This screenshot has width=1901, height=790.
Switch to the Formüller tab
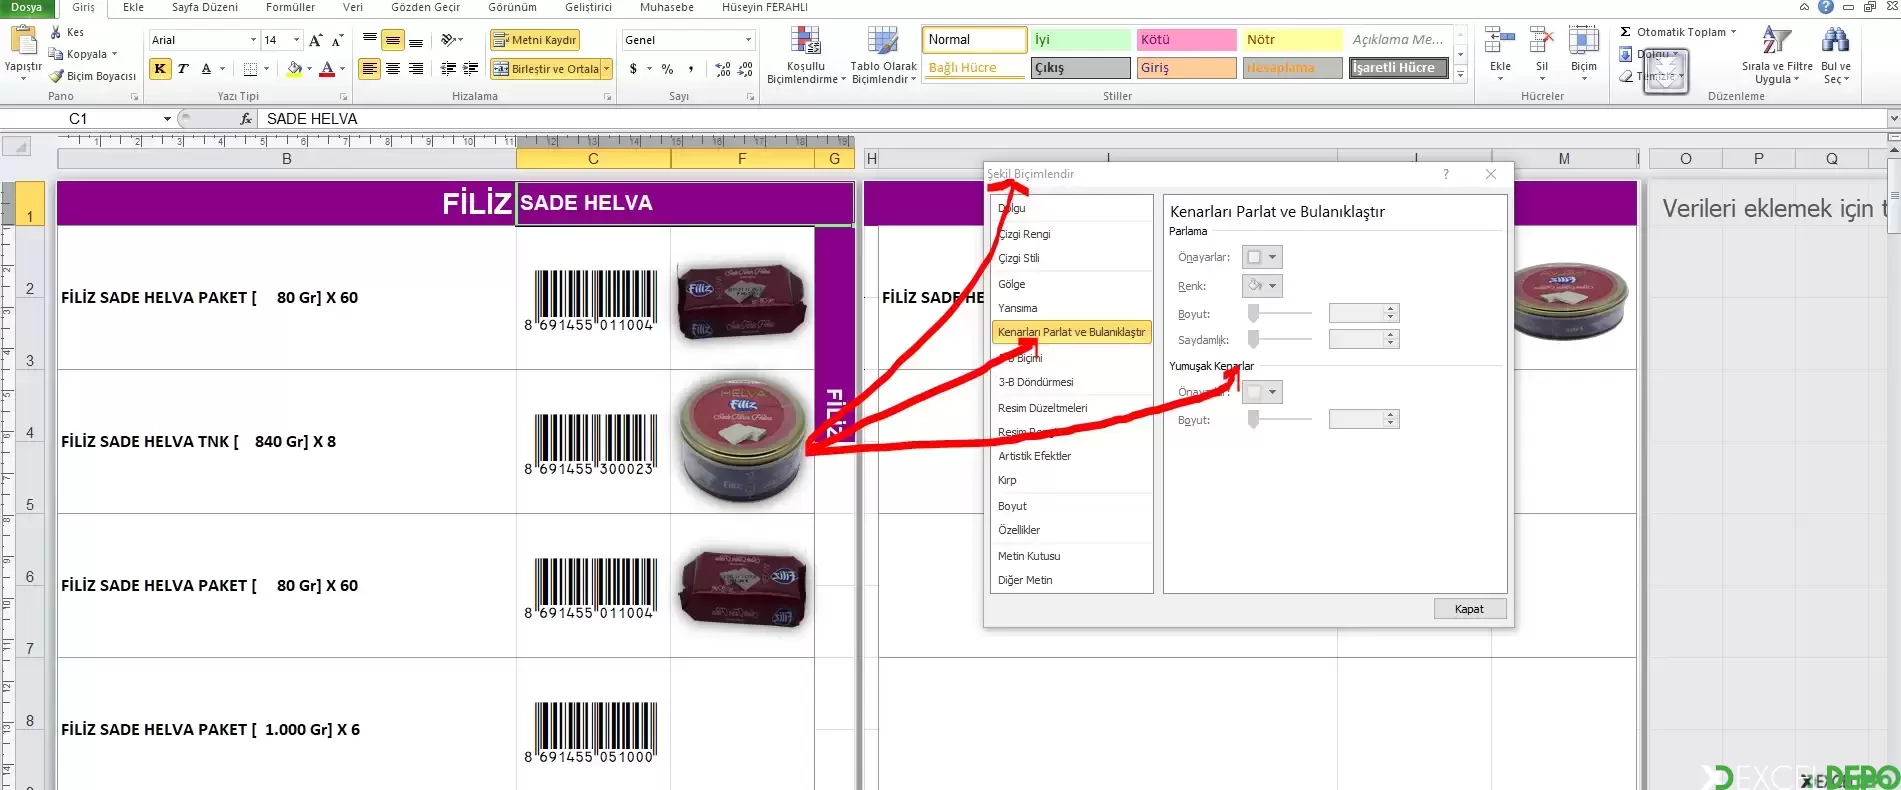point(290,7)
